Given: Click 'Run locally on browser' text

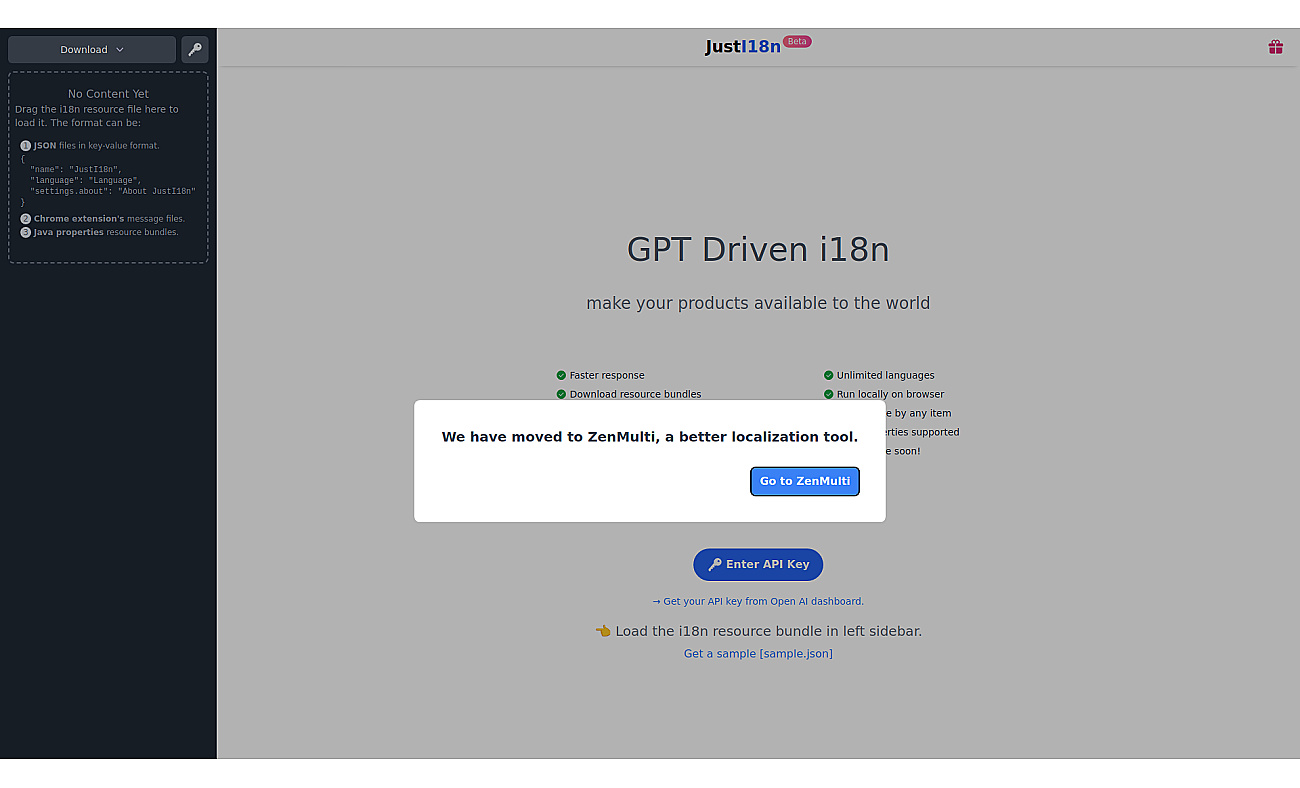Looking at the screenshot, I should click(890, 394).
